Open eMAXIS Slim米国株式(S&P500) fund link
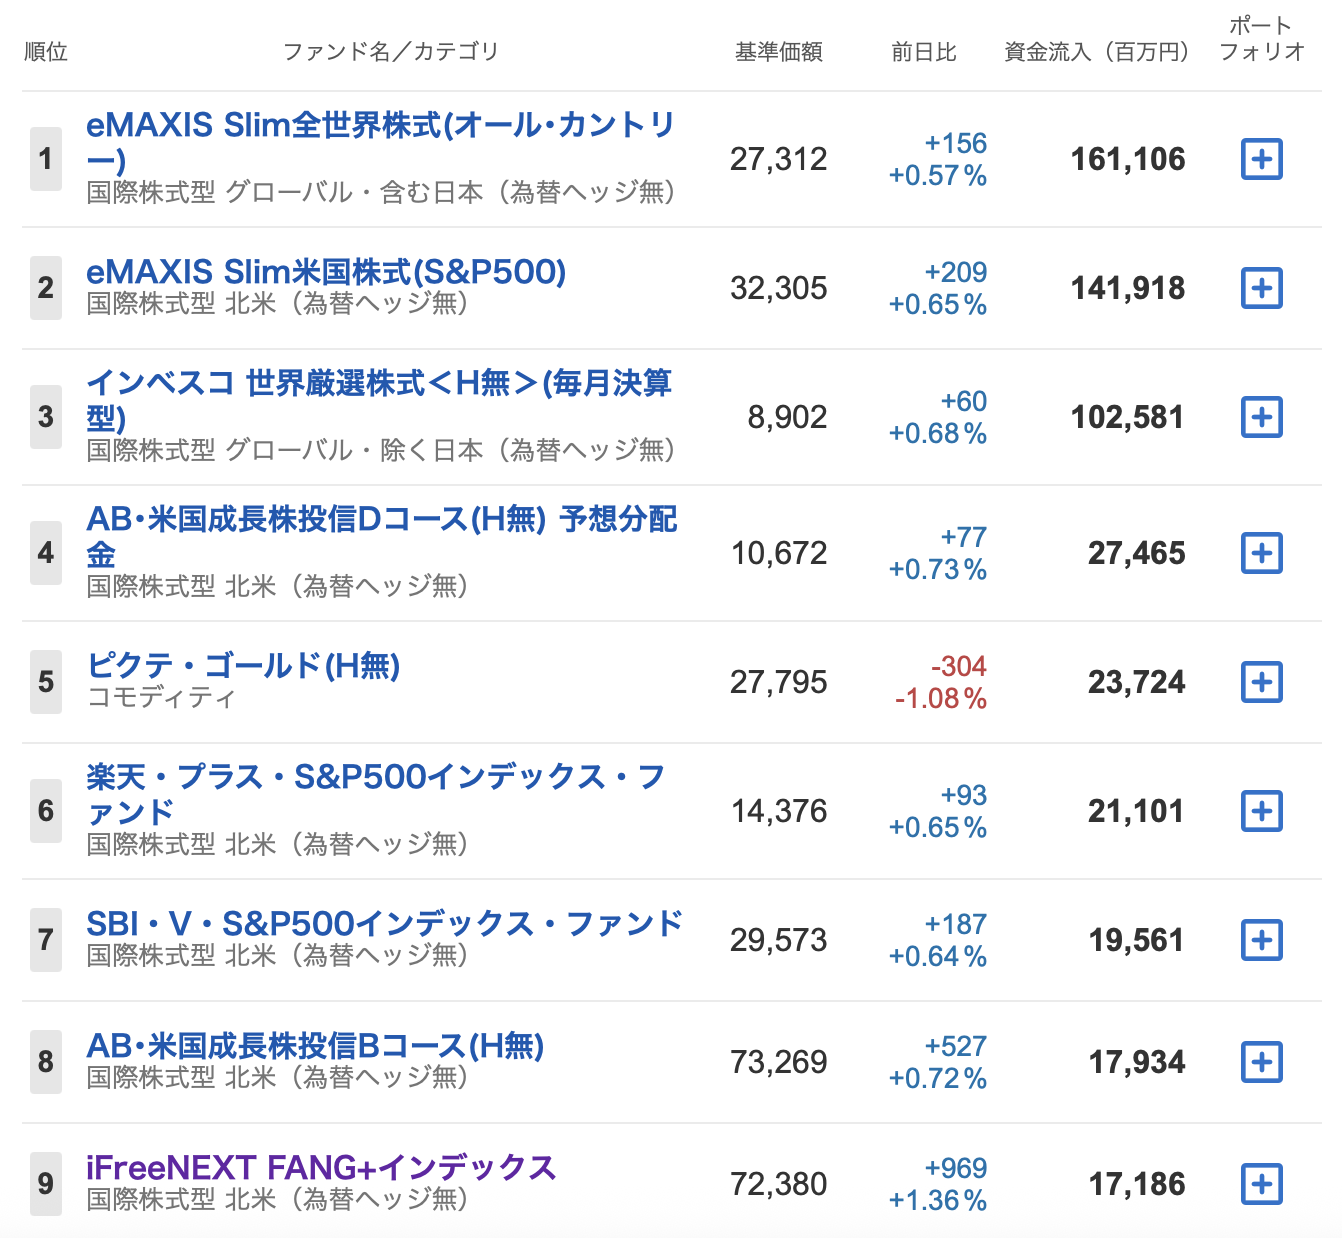Screen dimensions: 1342x1238 (326, 271)
